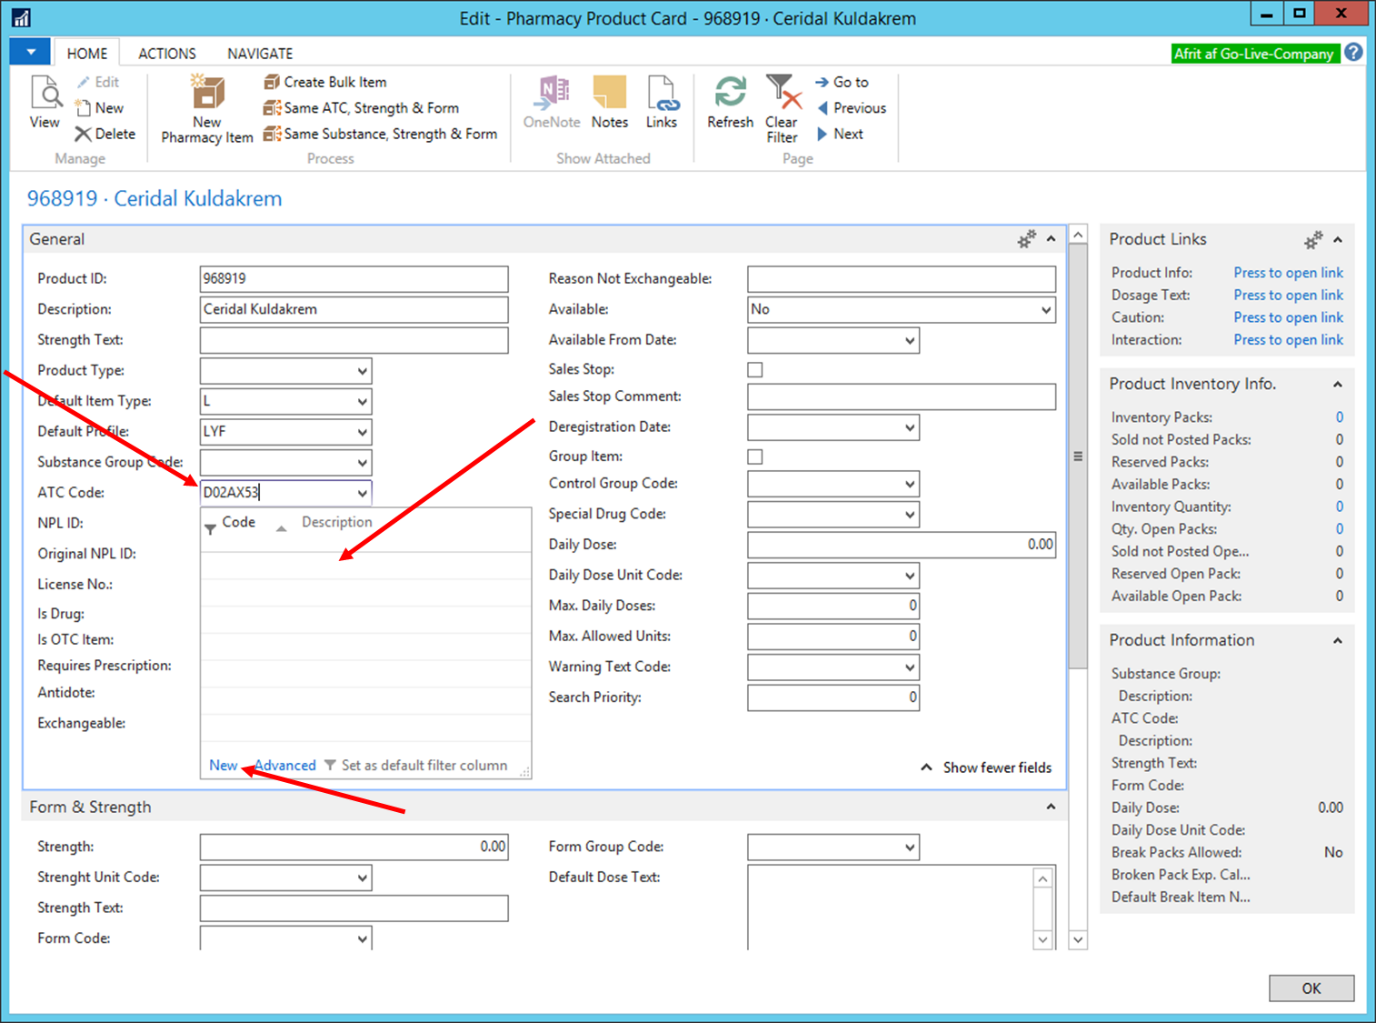1376x1023 pixels.
Task: Click the blue help question mark icon
Action: pos(1353,53)
